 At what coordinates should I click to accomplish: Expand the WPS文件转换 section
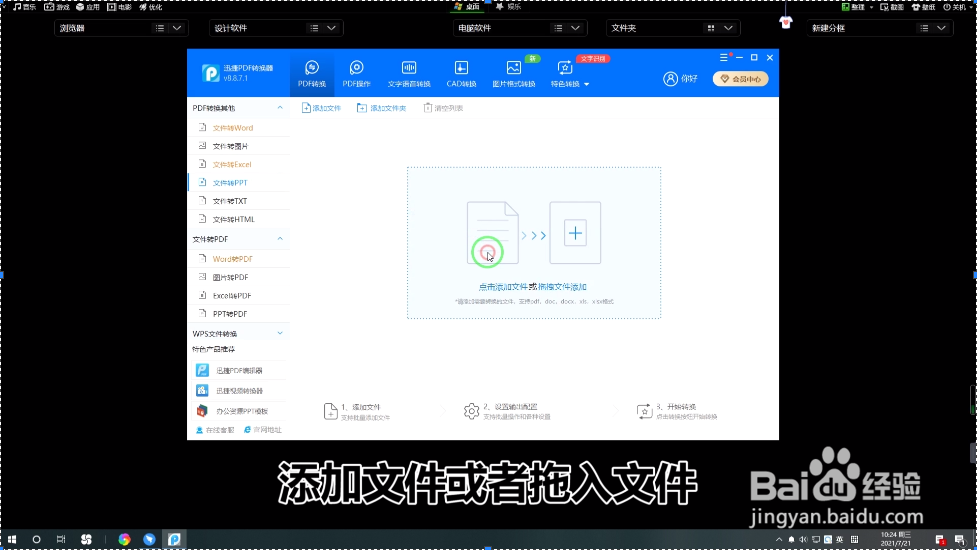(x=280, y=333)
